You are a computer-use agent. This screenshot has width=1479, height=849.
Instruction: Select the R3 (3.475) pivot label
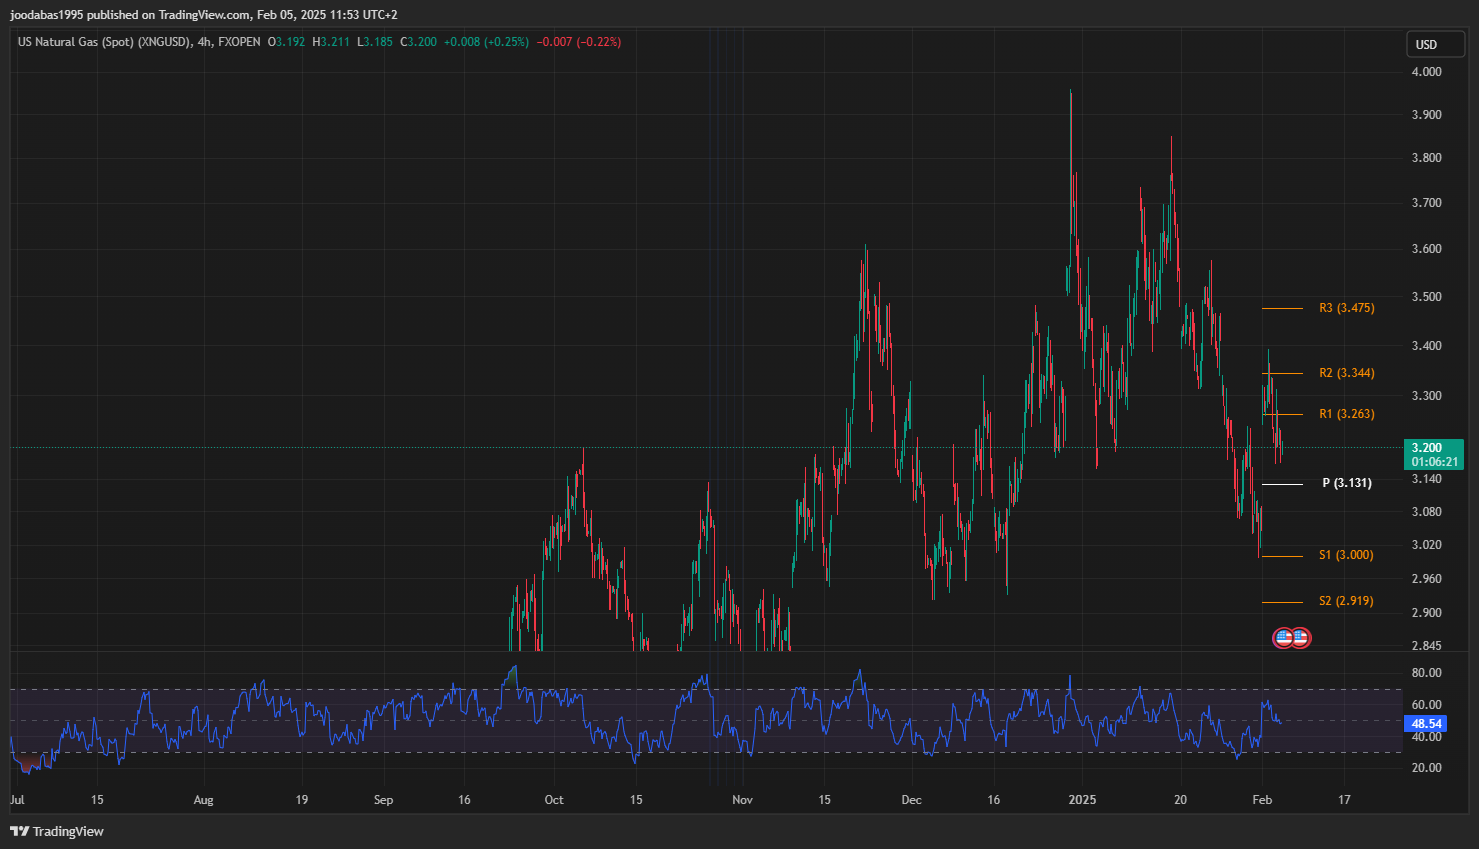1346,308
